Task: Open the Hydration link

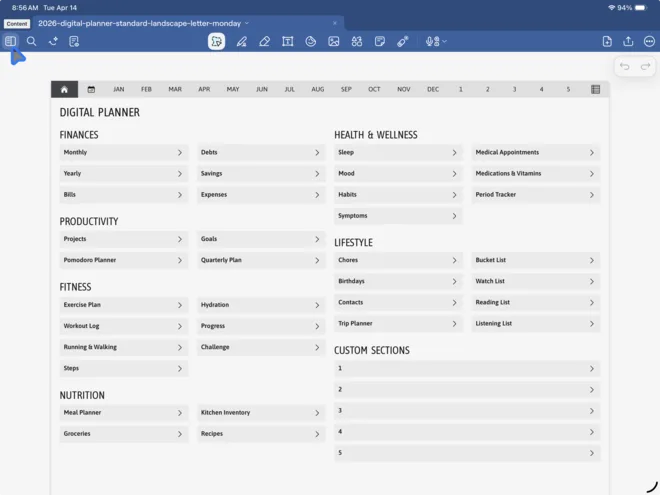Action: (x=261, y=305)
